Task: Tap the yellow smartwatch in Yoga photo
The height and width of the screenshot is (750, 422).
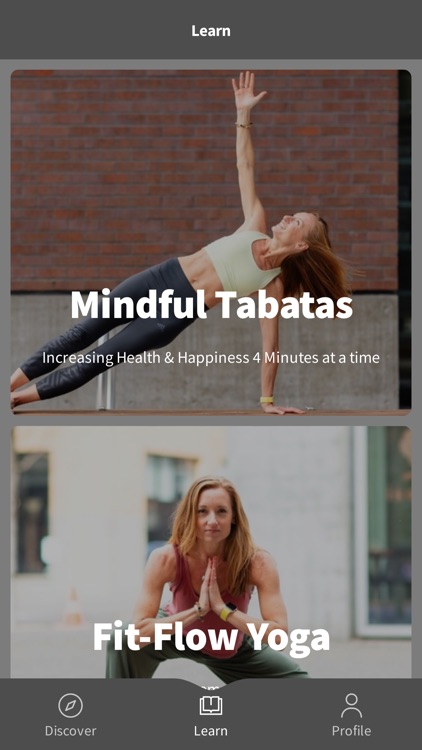Action: tap(228, 611)
